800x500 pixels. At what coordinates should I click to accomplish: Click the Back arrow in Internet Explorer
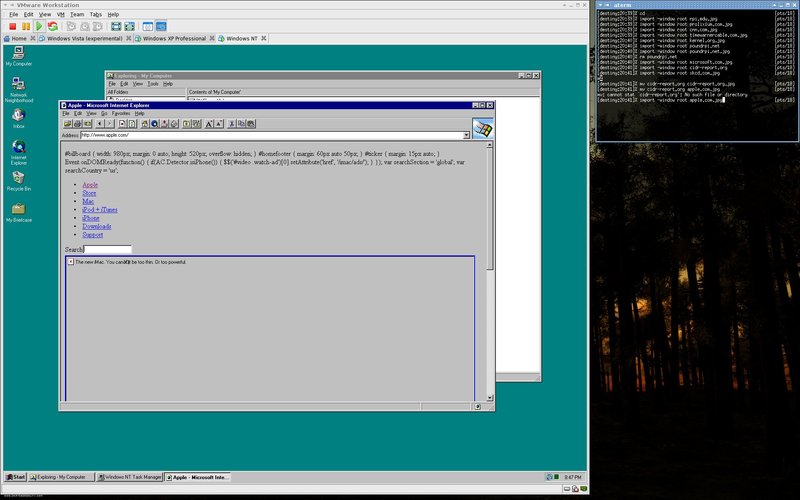pos(99,123)
